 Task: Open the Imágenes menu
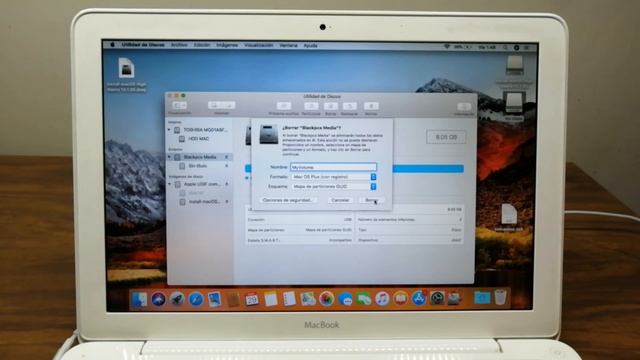[x=227, y=45]
